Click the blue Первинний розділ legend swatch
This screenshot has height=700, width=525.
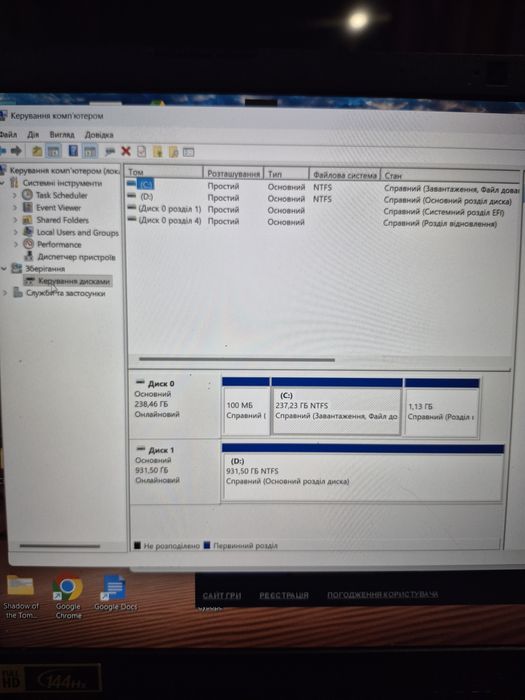coord(207,545)
